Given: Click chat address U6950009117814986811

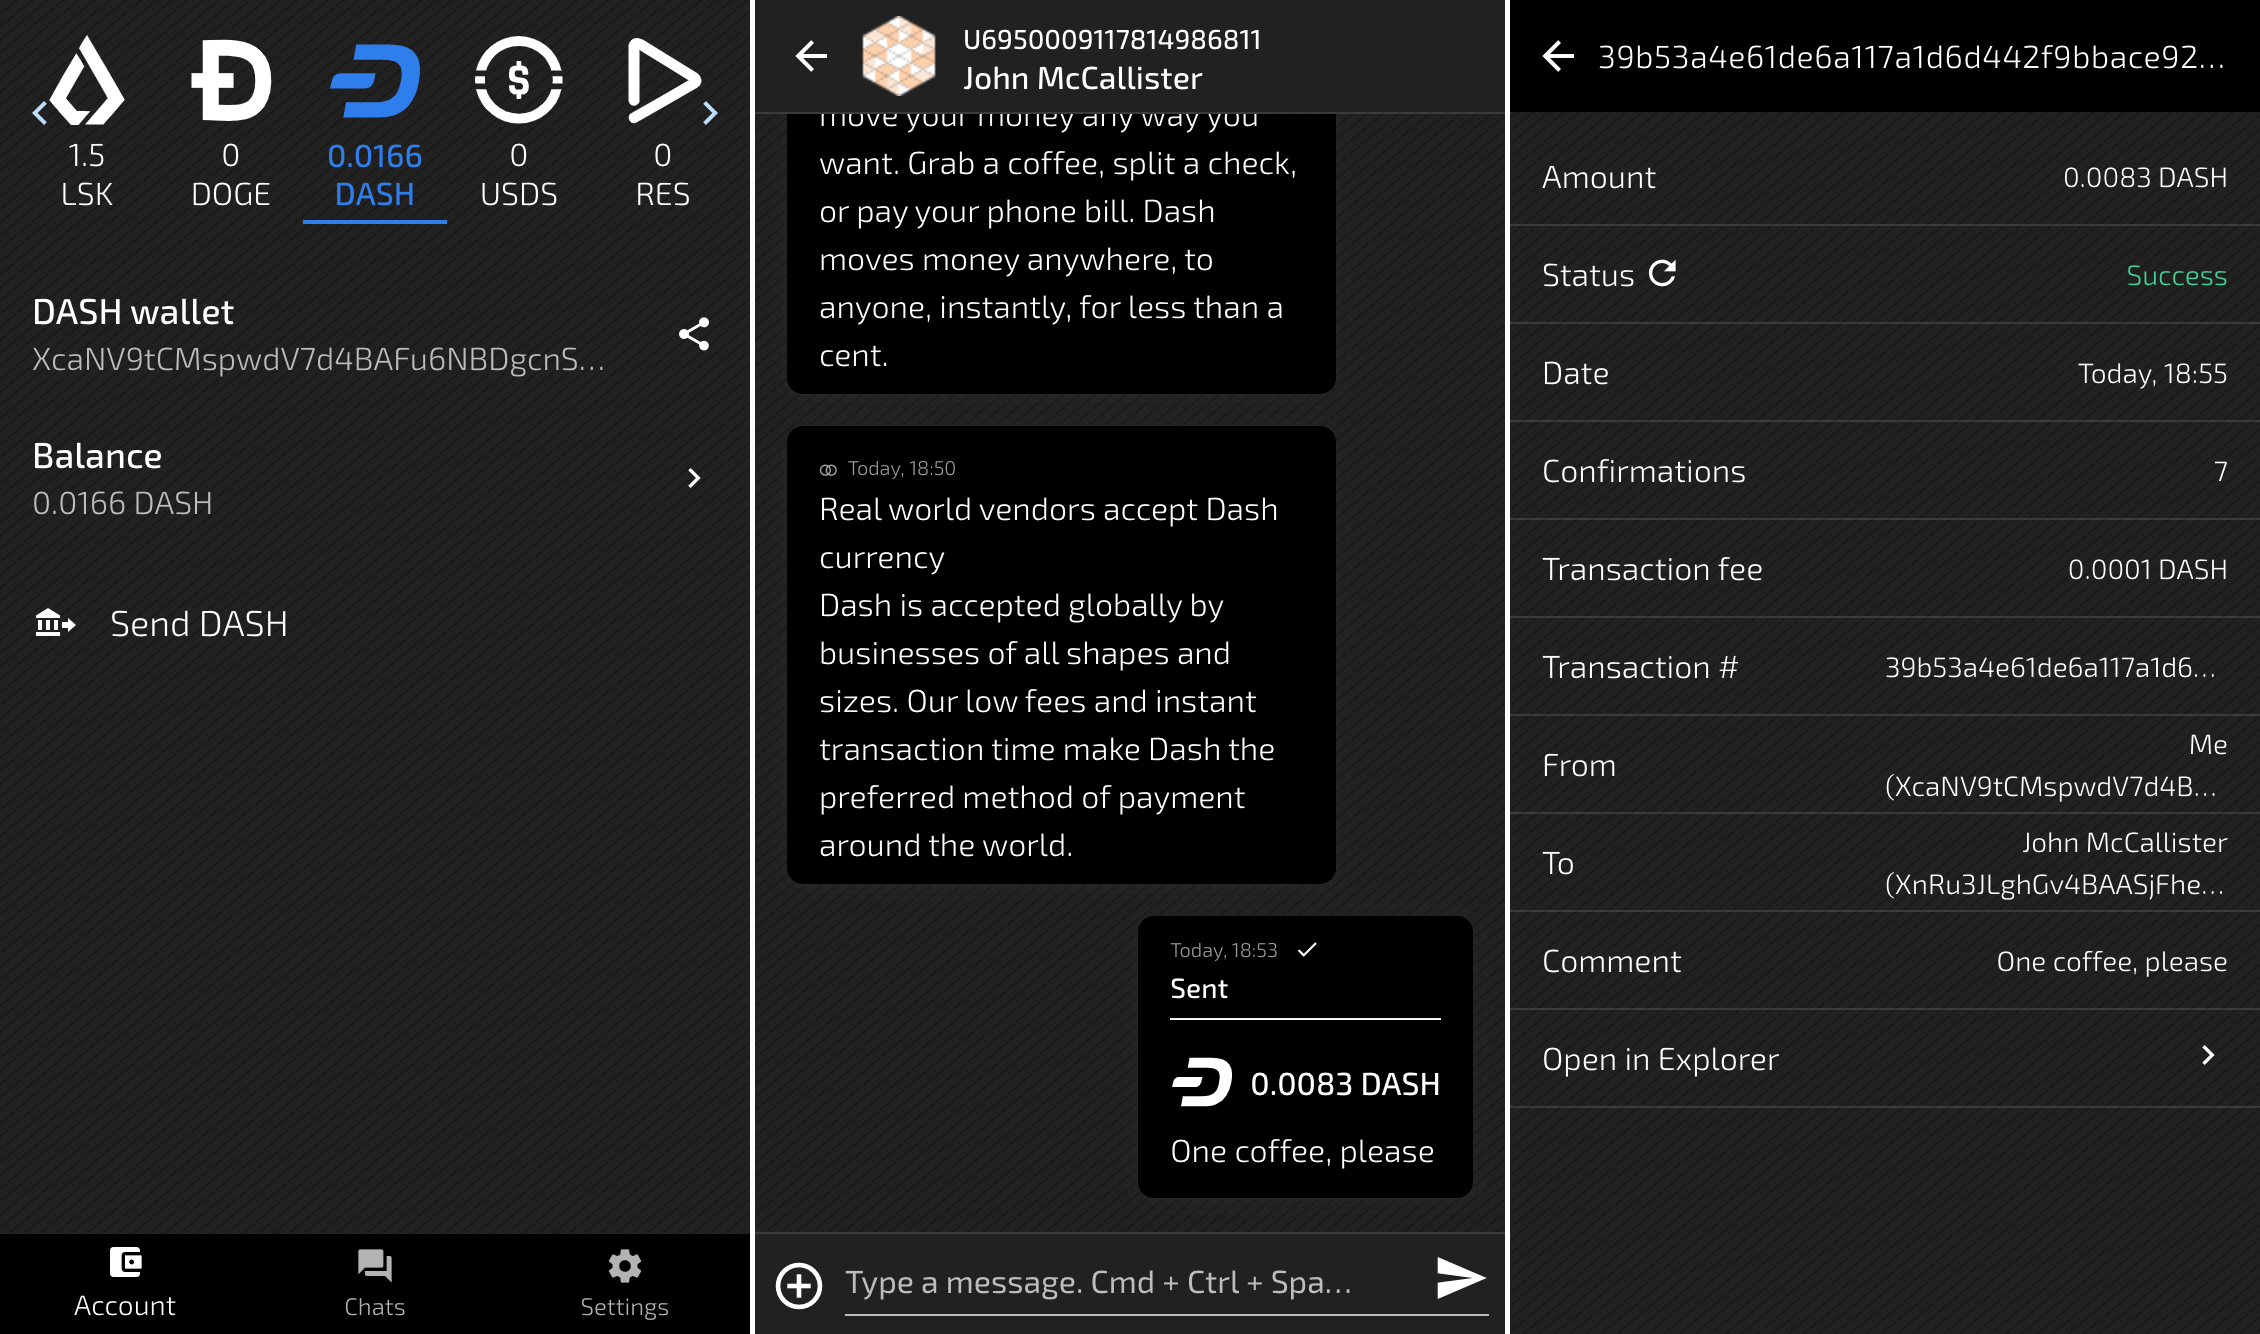Looking at the screenshot, I should pos(1112,40).
